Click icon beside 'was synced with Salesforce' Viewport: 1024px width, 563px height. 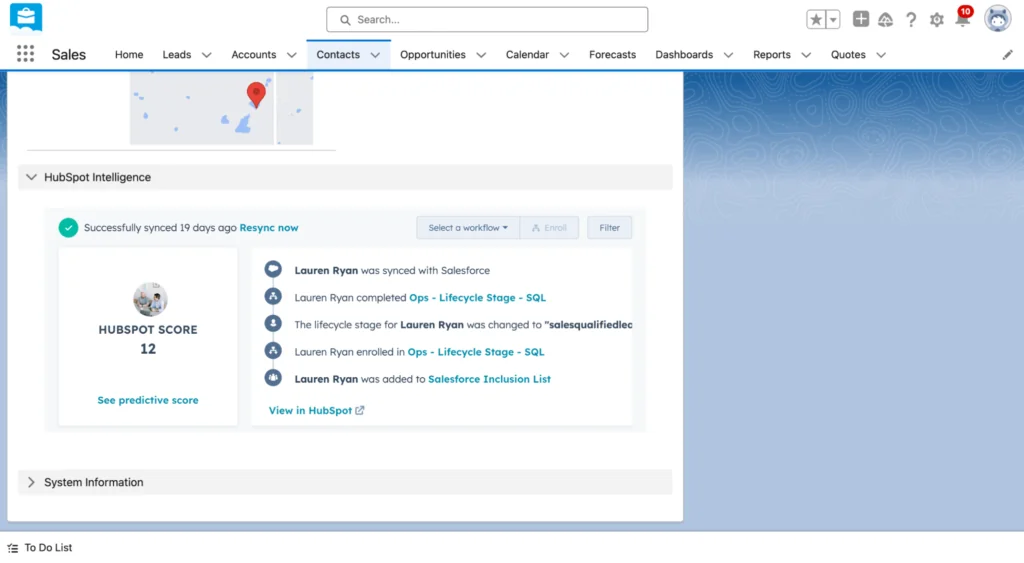[x=273, y=269]
